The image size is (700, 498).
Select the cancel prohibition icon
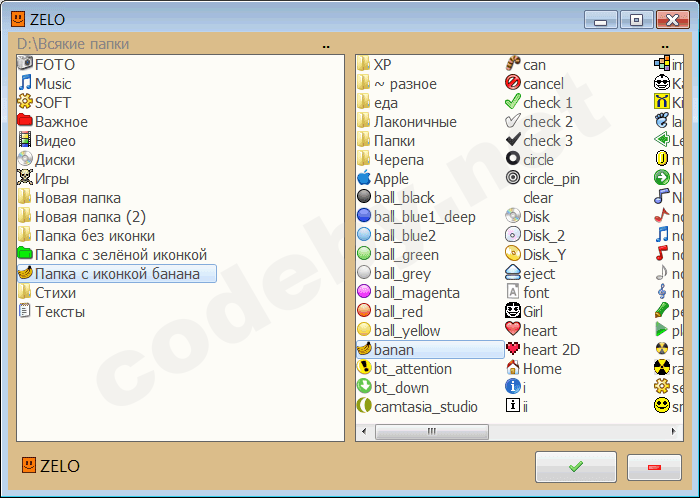tap(513, 83)
